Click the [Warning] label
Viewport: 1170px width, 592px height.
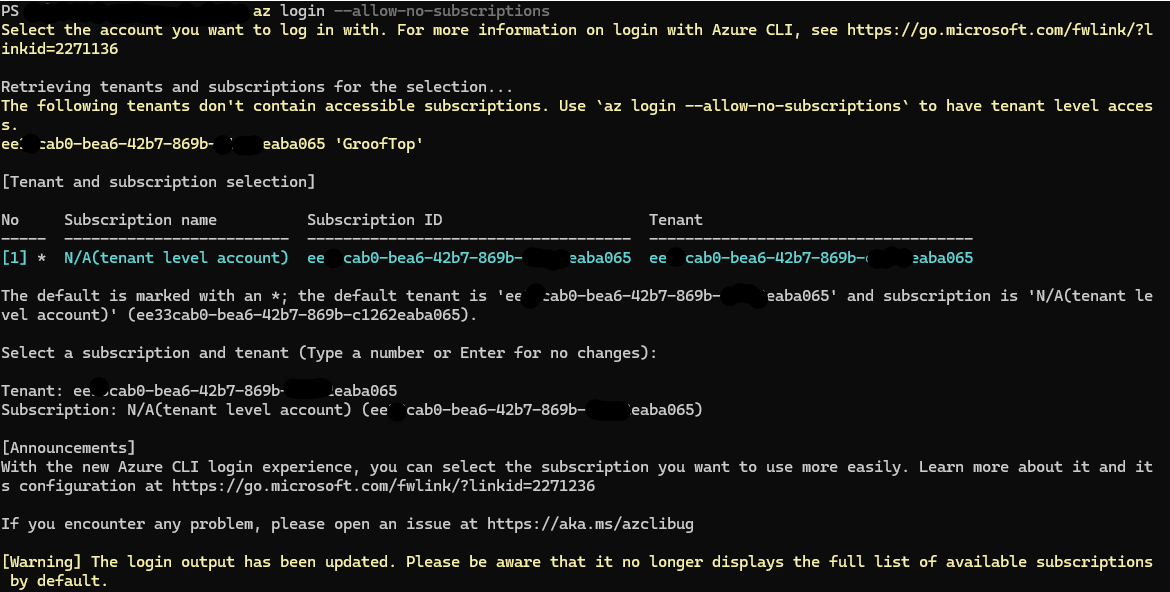(42, 562)
